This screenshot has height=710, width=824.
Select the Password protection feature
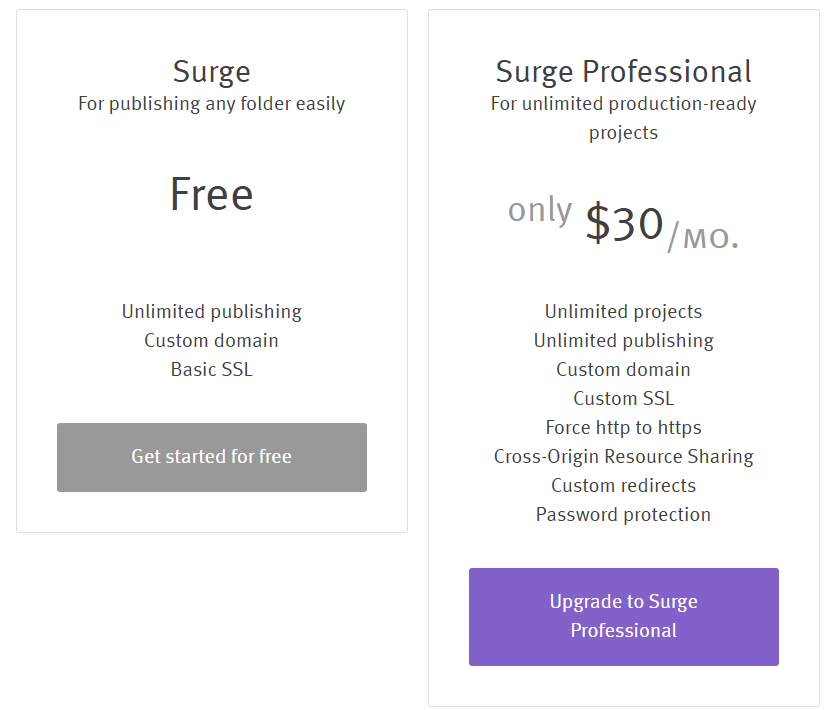coord(623,515)
